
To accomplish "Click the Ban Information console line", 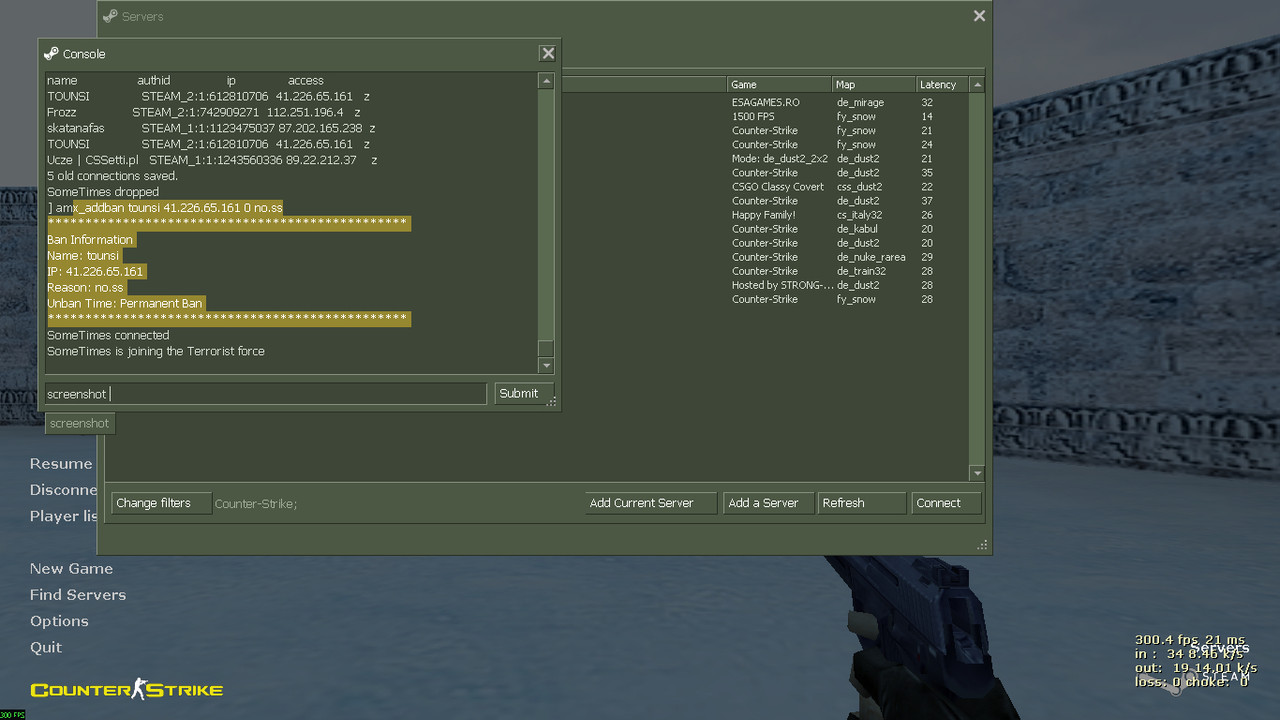I will (x=90, y=240).
